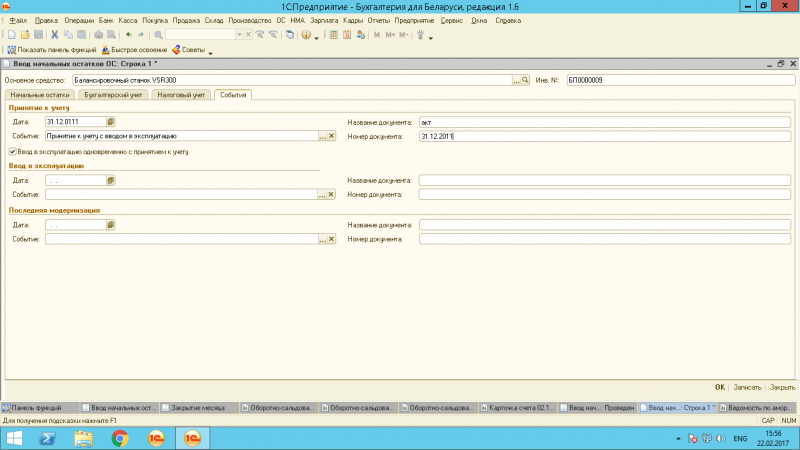Open Быстрое освоение quick start

point(134,49)
